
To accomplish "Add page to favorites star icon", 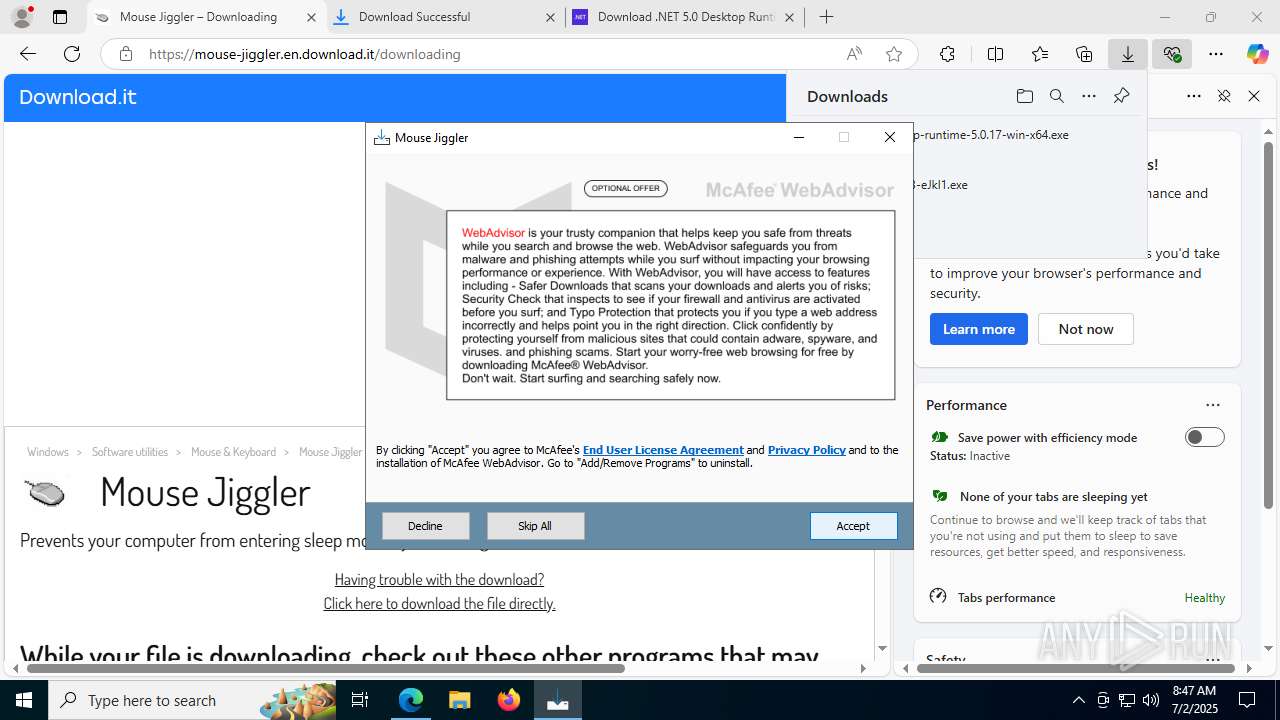I will [894, 54].
